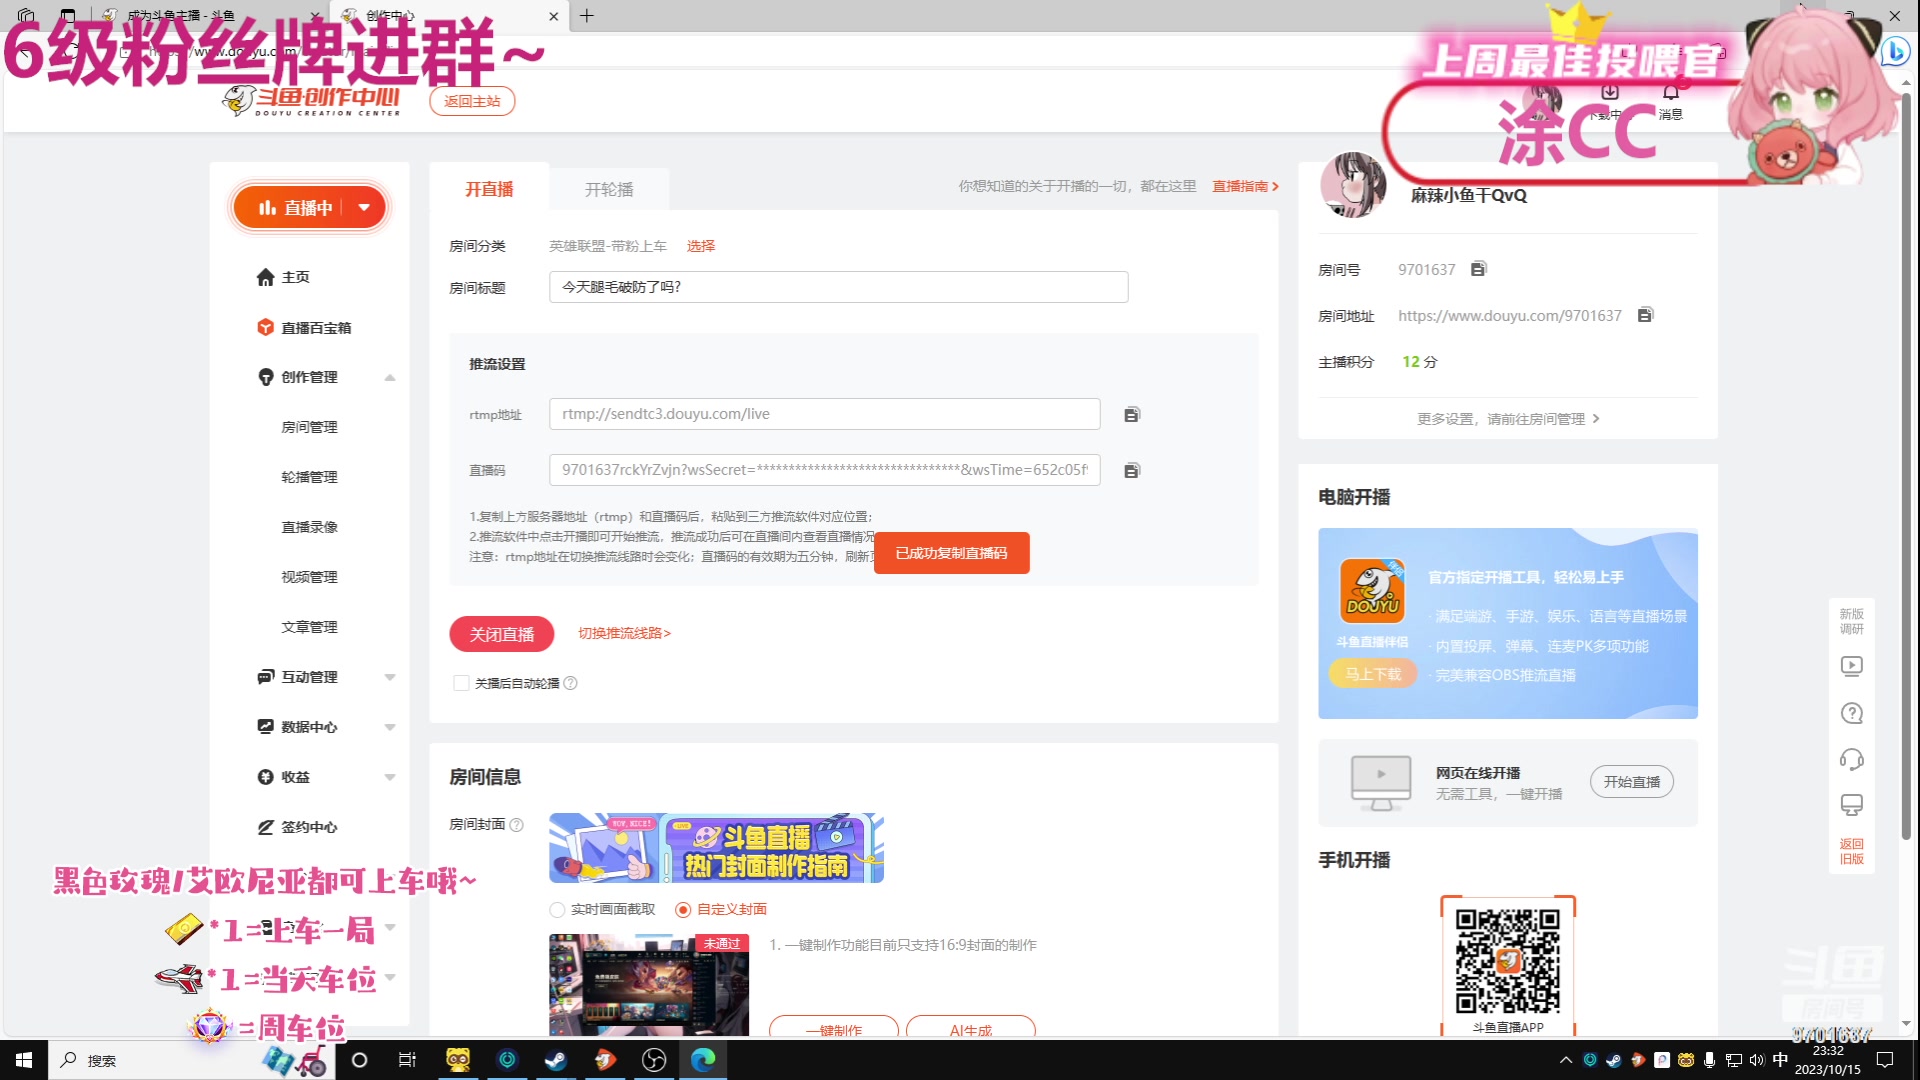Copy the stream key with the copy icon
Image resolution: width=1920 pixels, height=1080 pixels.
1132,471
